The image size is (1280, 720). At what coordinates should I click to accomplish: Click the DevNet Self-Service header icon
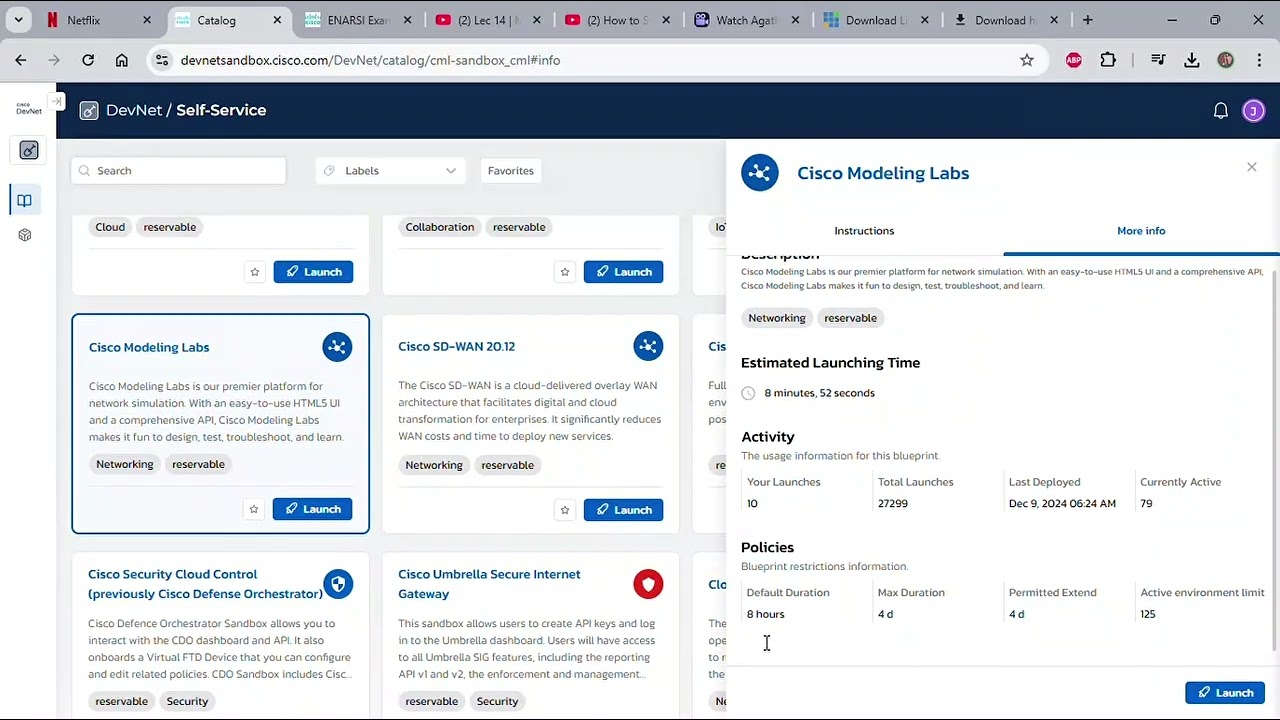(x=89, y=111)
